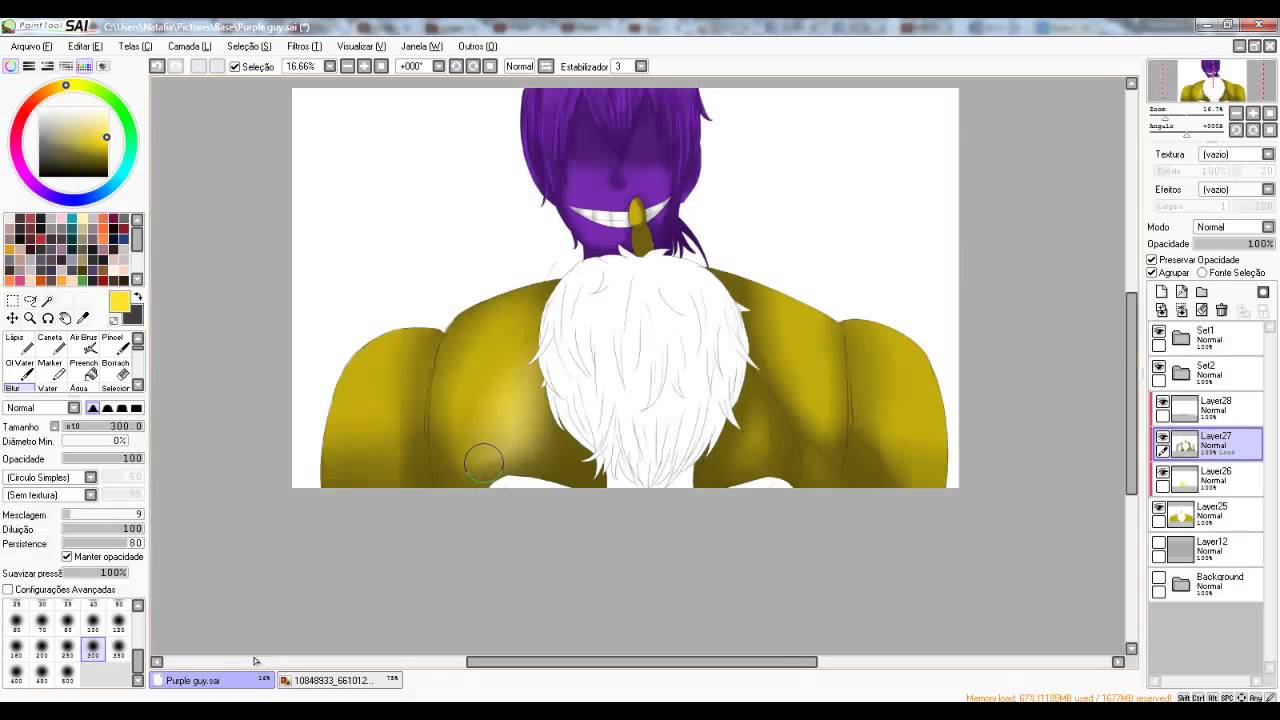Enable Configurações Avançadas checkbox
This screenshot has height=720, width=1280.
tap(8, 590)
